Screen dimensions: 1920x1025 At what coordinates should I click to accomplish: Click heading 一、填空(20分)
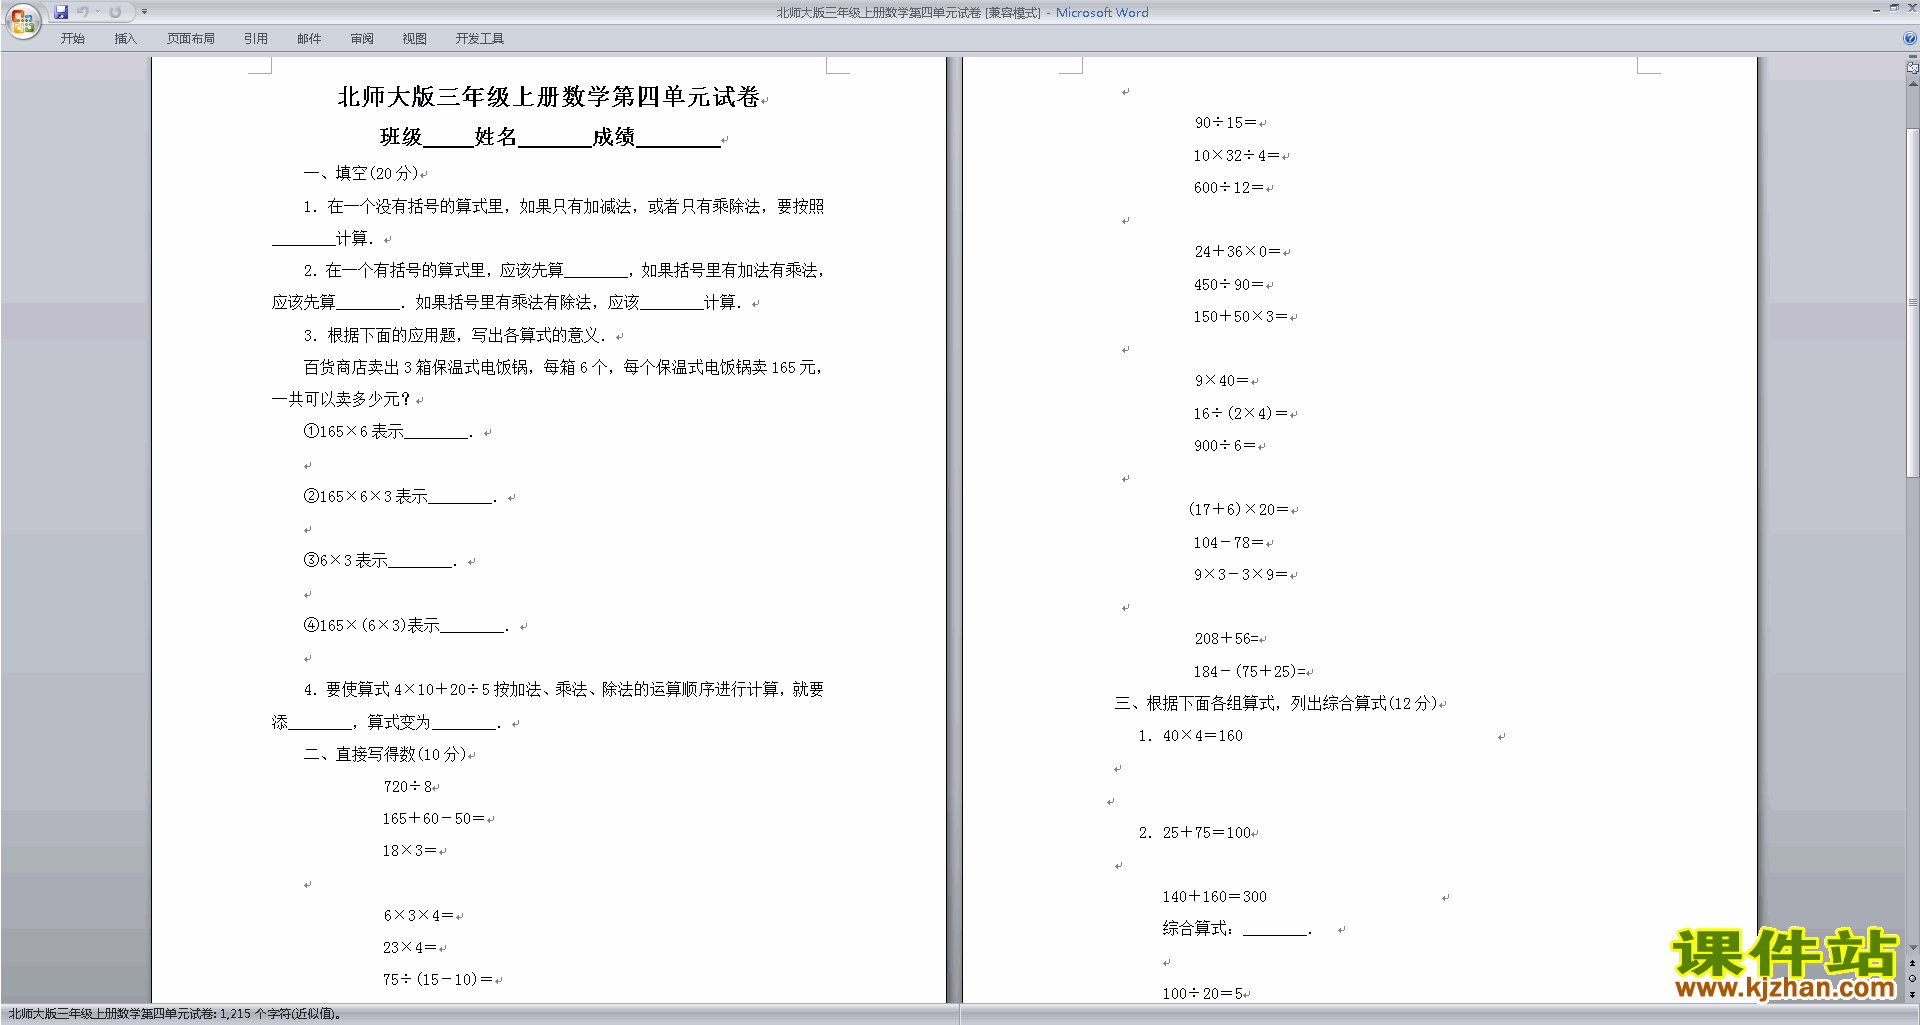click(362, 173)
